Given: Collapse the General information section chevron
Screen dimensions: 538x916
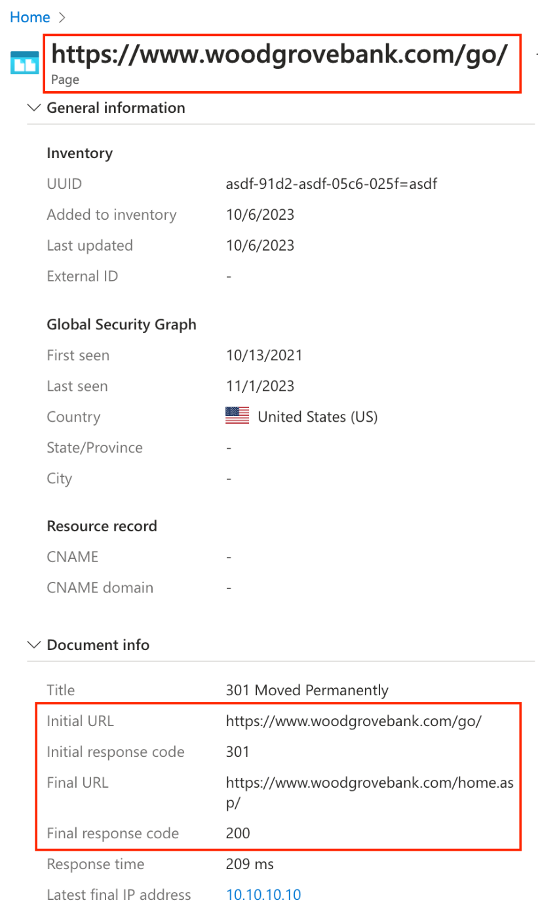Looking at the screenshot, I should (34, 107).
